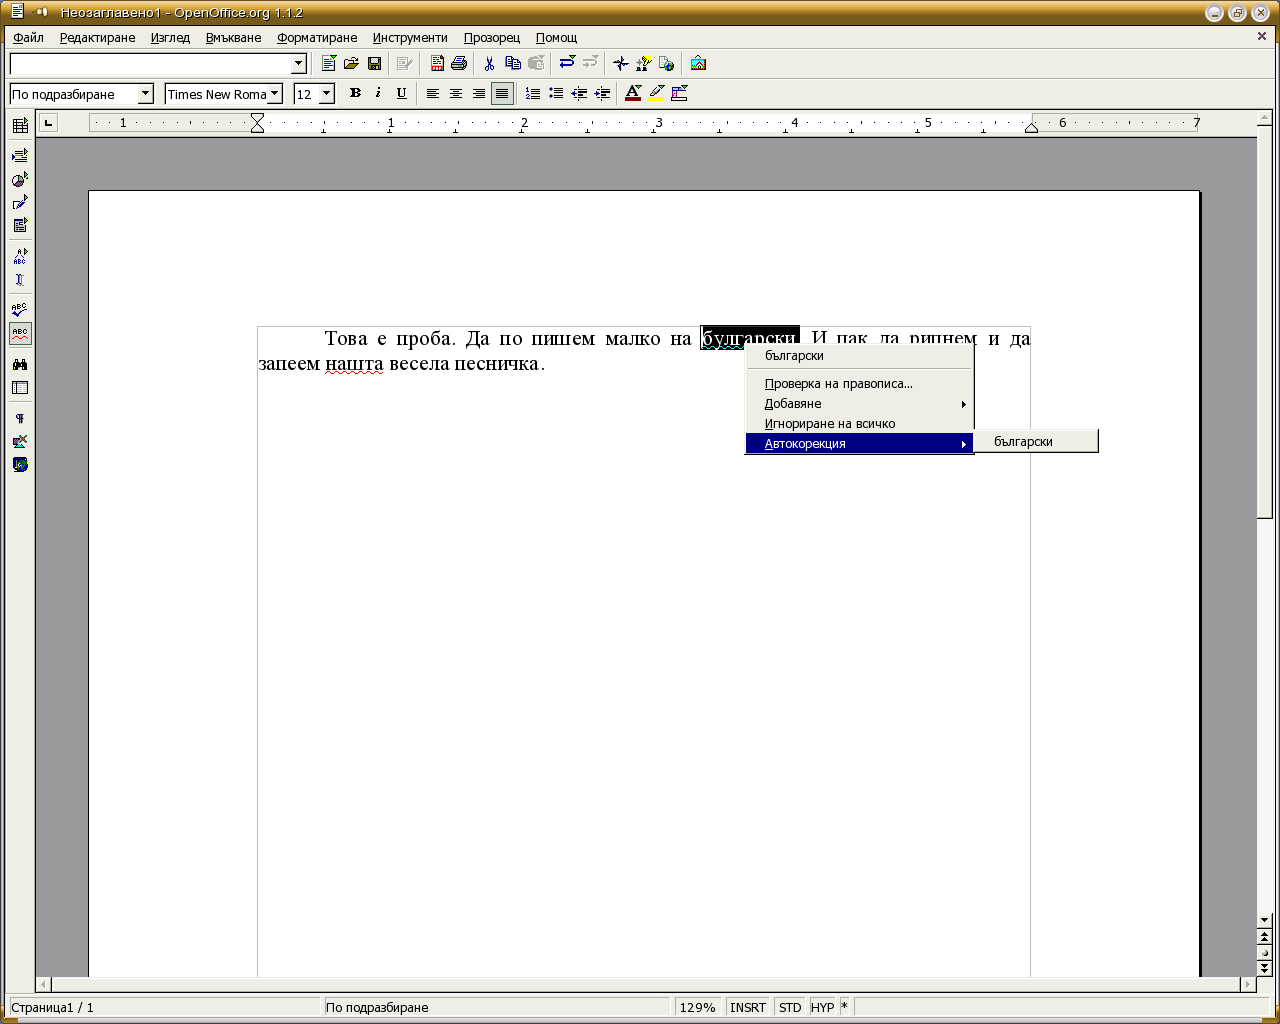This screenshot has width=1280, height=1024.
Task: Open the Вмъкване menu
Action: pos(233,38)
